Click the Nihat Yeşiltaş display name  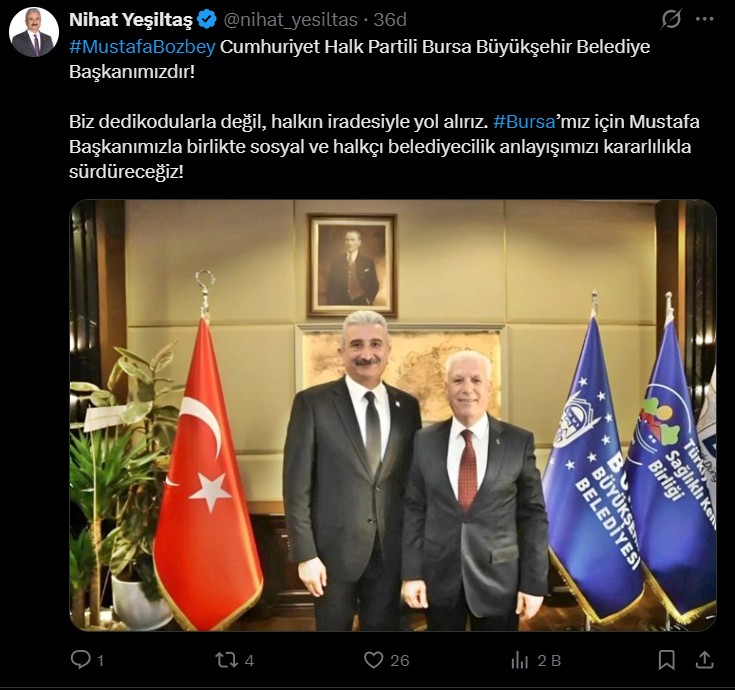point(131,20)
